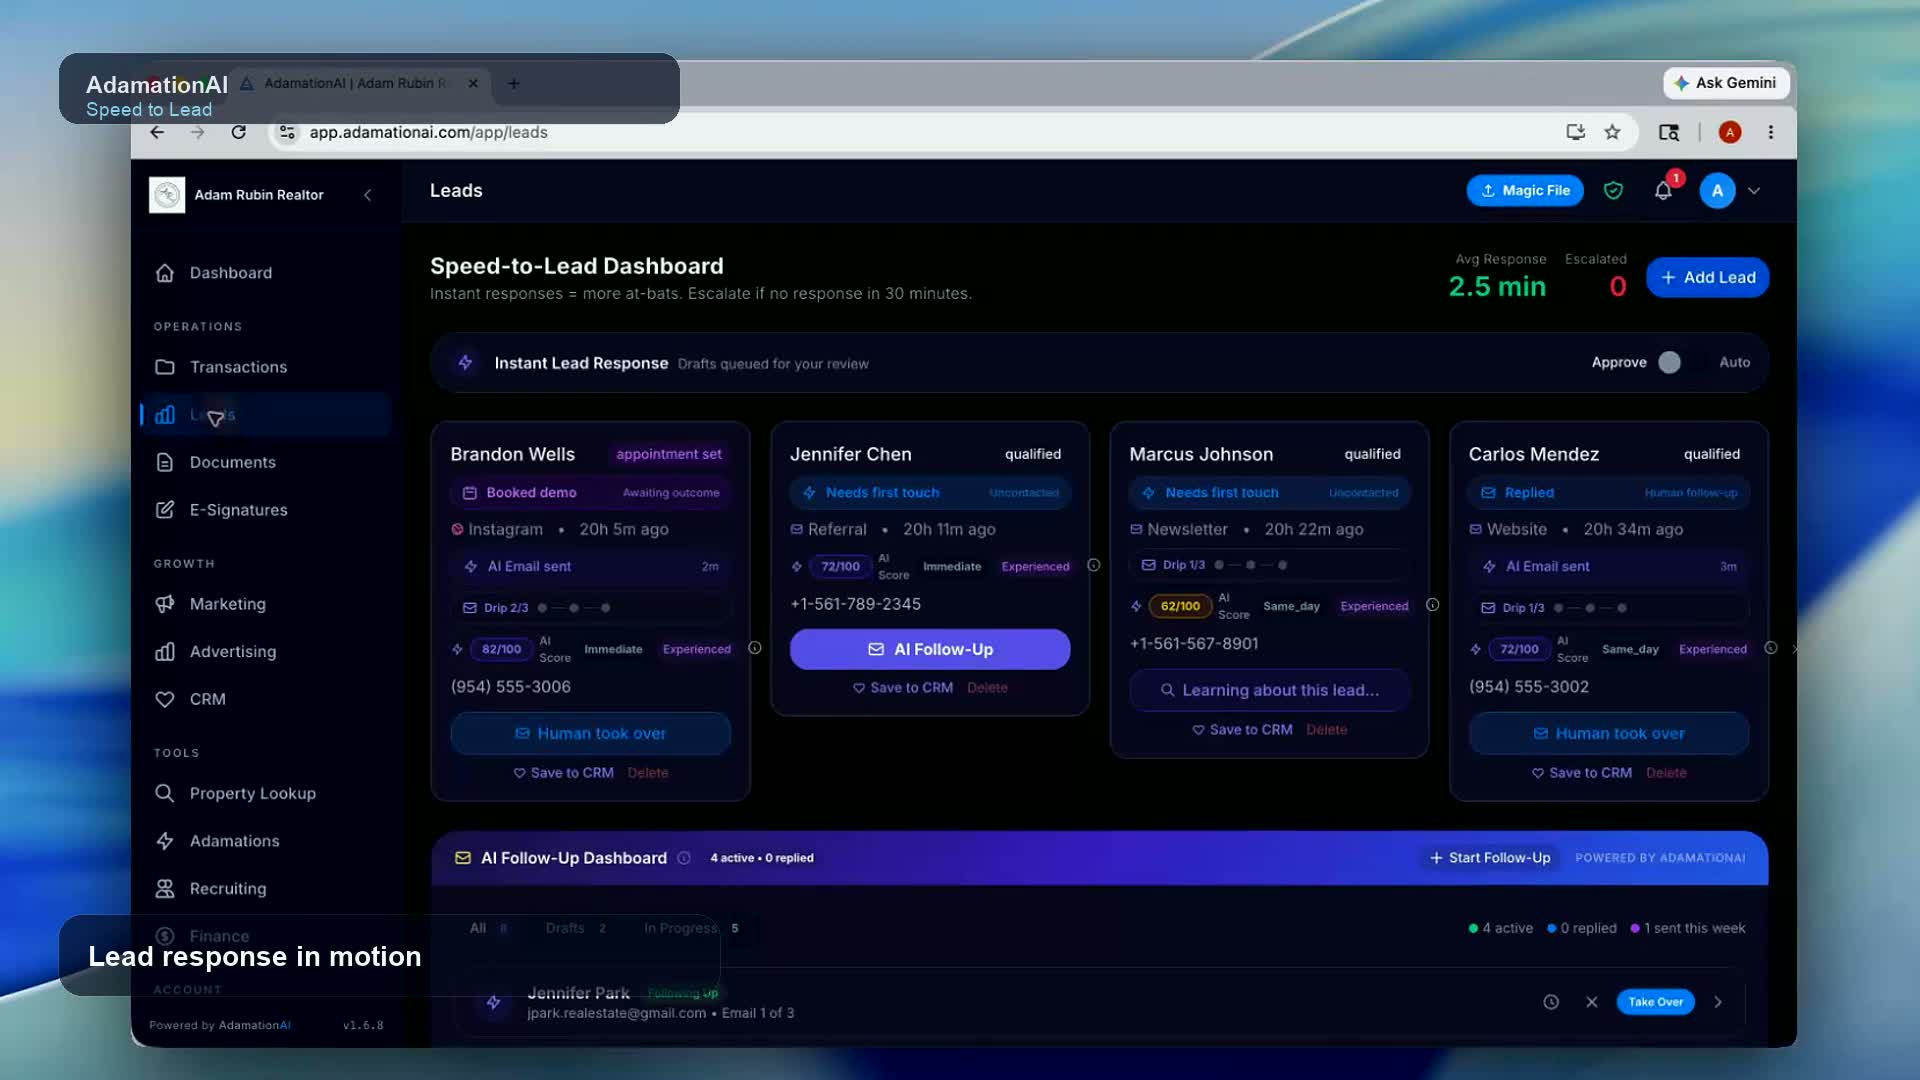Click the Recruiting people icon
The height and width of the screenshot is (1080, 1920).
click(x=165, y=888)
